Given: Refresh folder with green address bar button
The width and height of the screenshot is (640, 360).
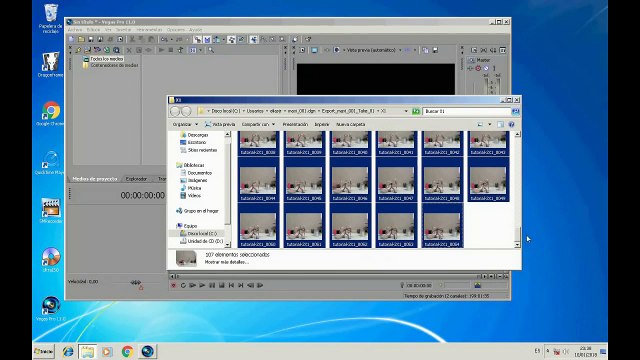Looking at the screenshot, I should (x=416, y=111).
